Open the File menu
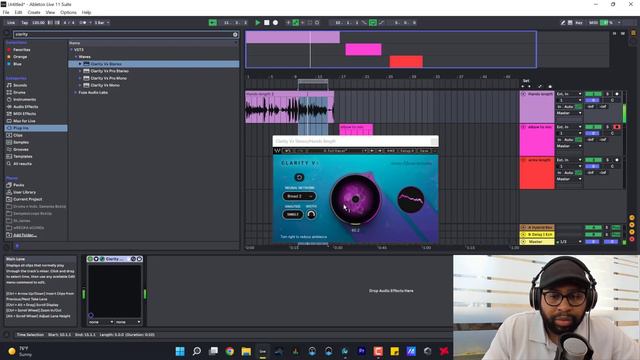This screenshot has height=360, width=640. [x=6, y=12]
